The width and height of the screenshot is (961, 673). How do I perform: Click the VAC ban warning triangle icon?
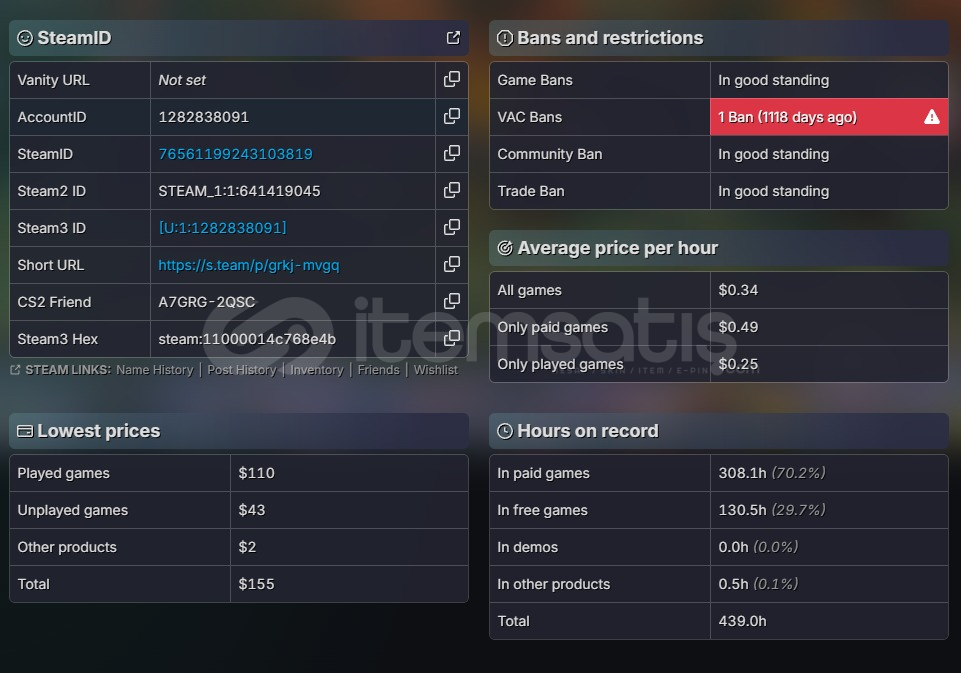pyautogui.click(x=932, y=116)
